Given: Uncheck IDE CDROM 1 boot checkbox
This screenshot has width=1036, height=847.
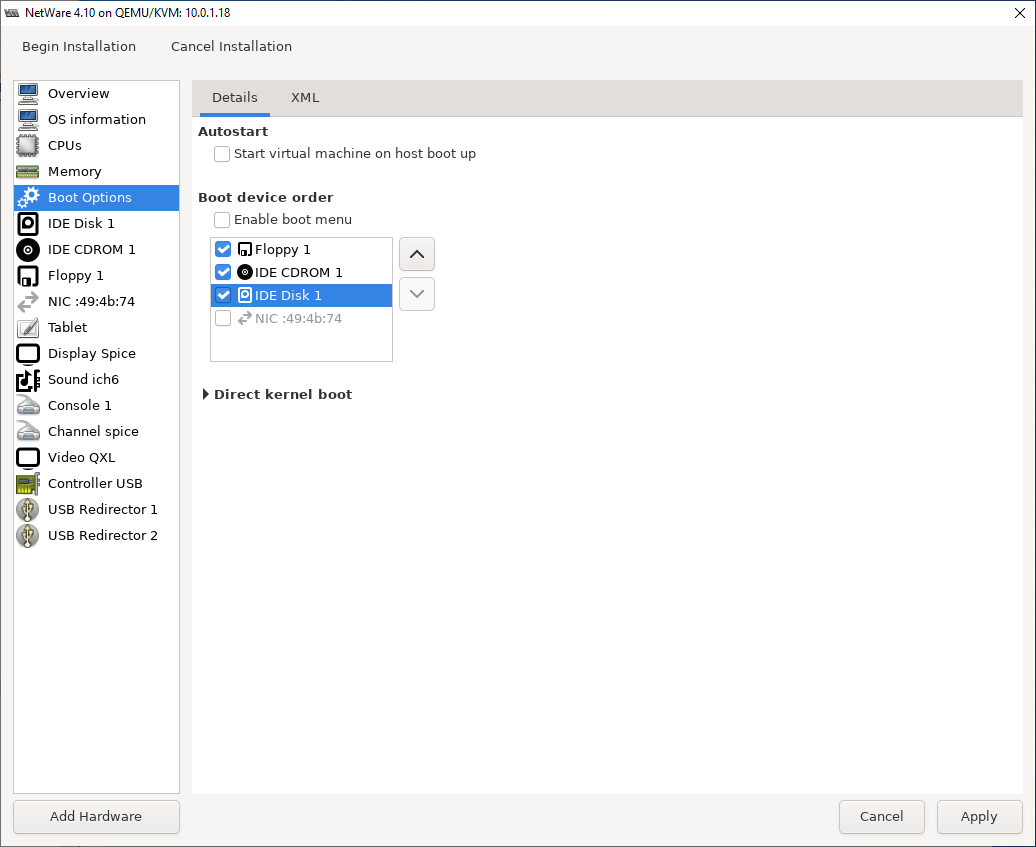Looking at the screenshot, I should [223, 272].
